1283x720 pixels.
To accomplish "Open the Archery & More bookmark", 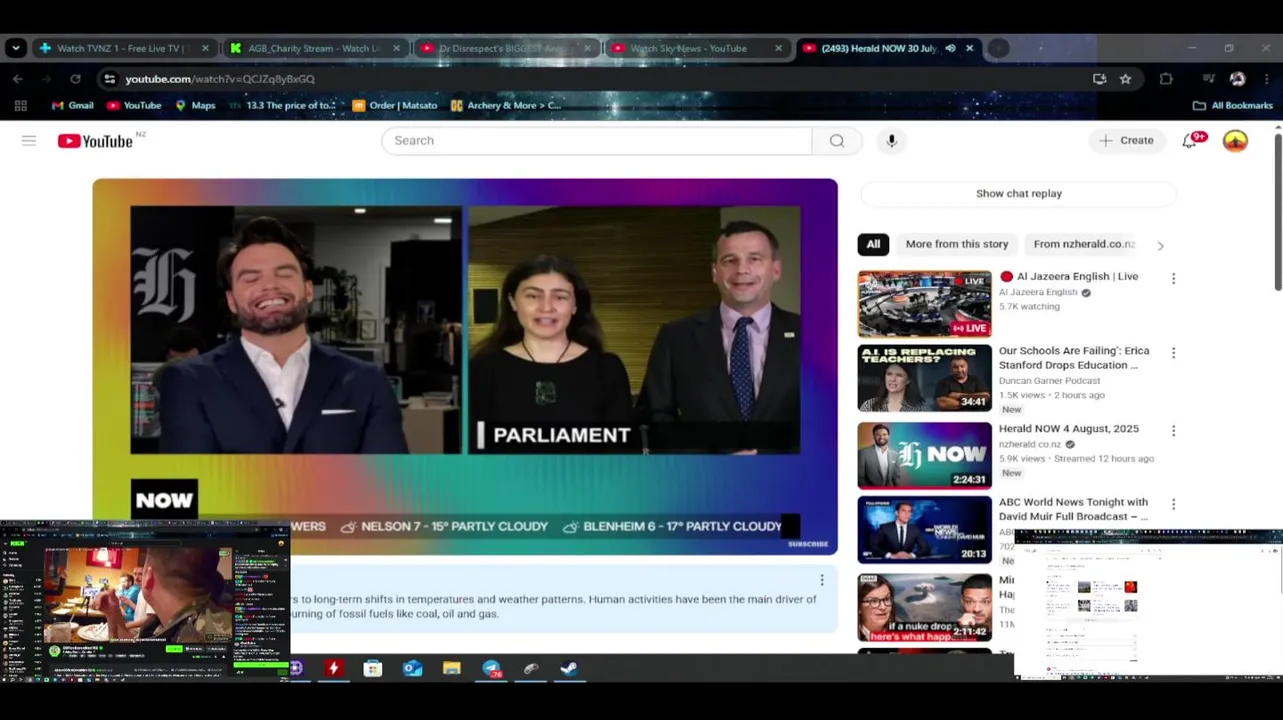I will click(506, 105).
